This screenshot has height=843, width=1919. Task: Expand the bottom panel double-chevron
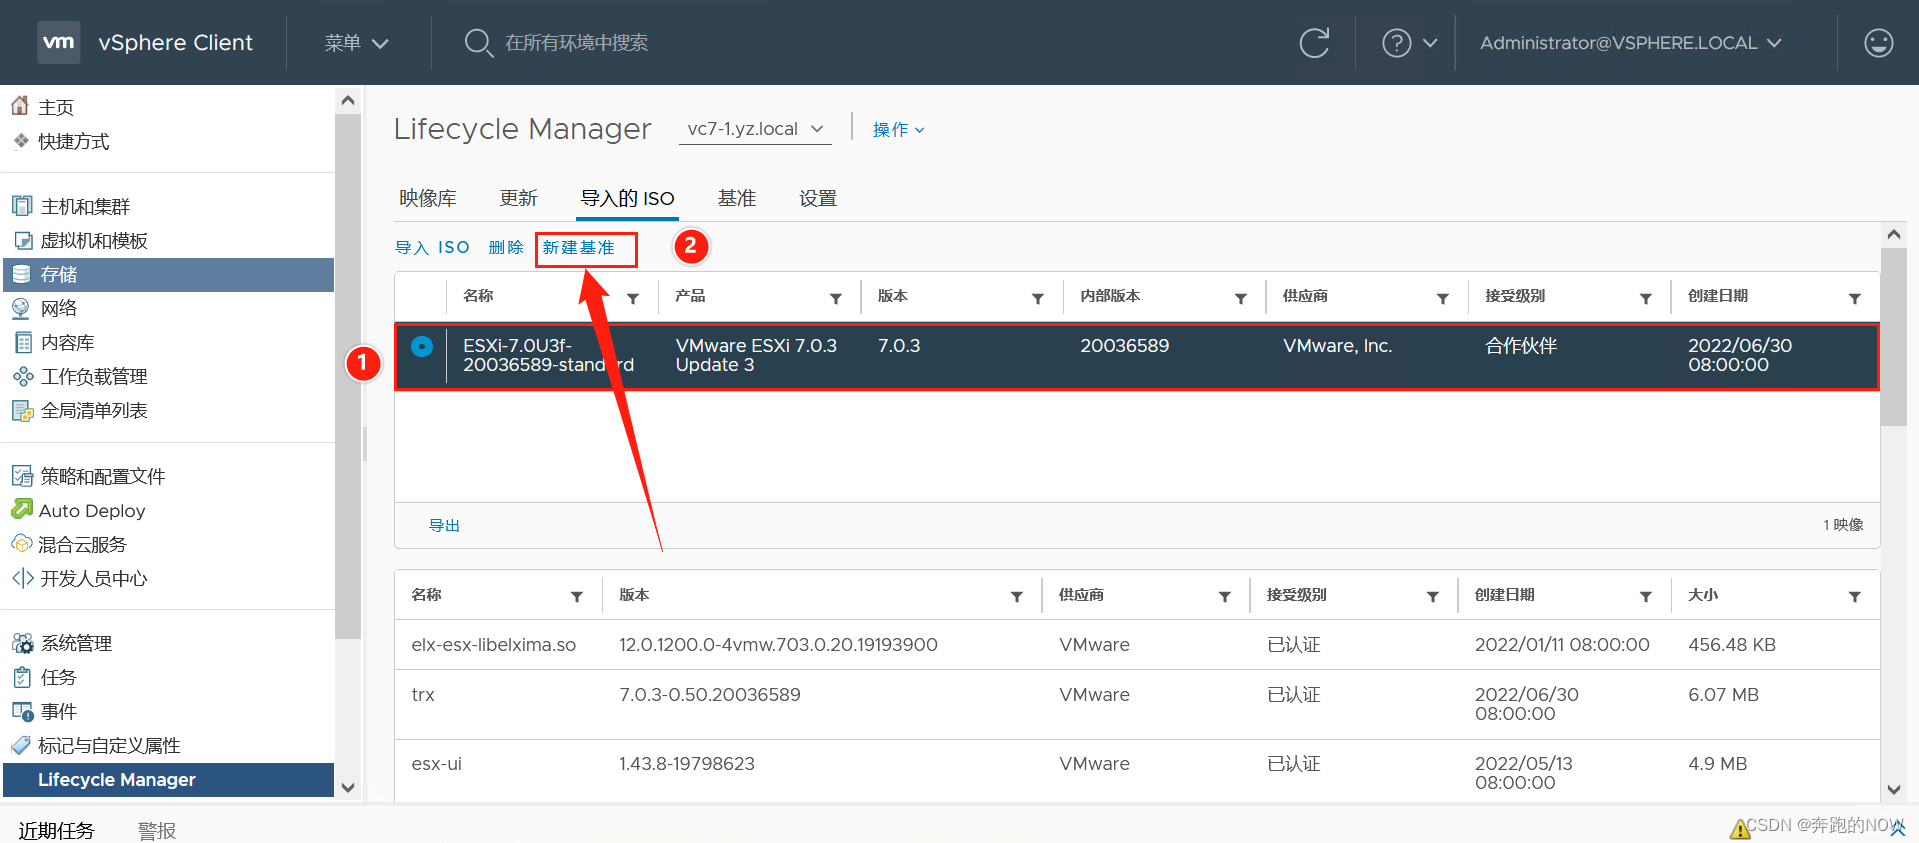[1897, 828]
